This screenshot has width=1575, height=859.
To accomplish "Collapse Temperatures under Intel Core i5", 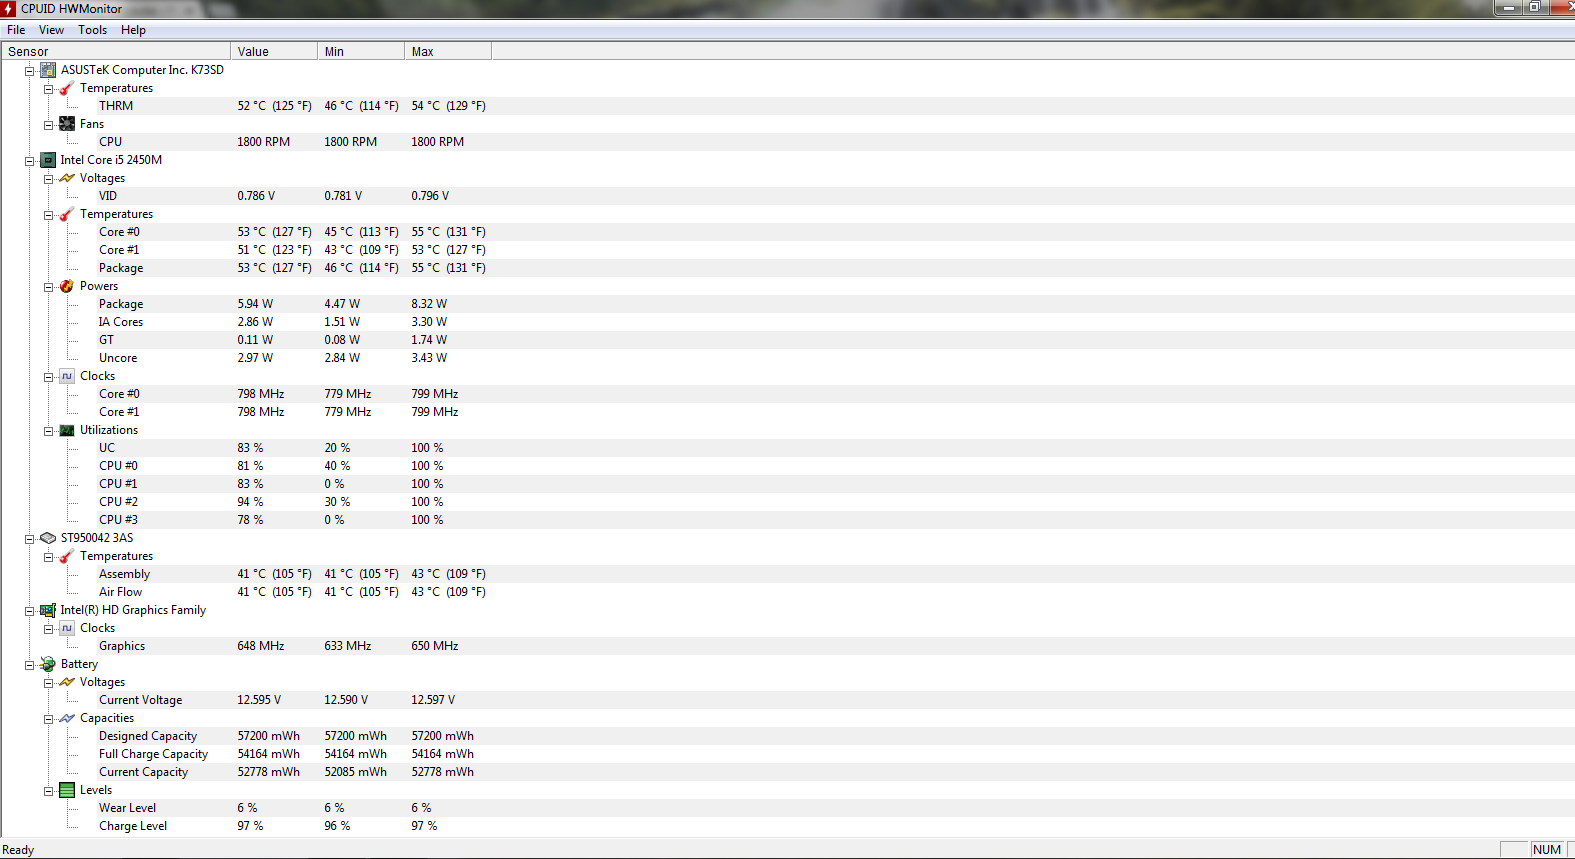I will 48,215.
